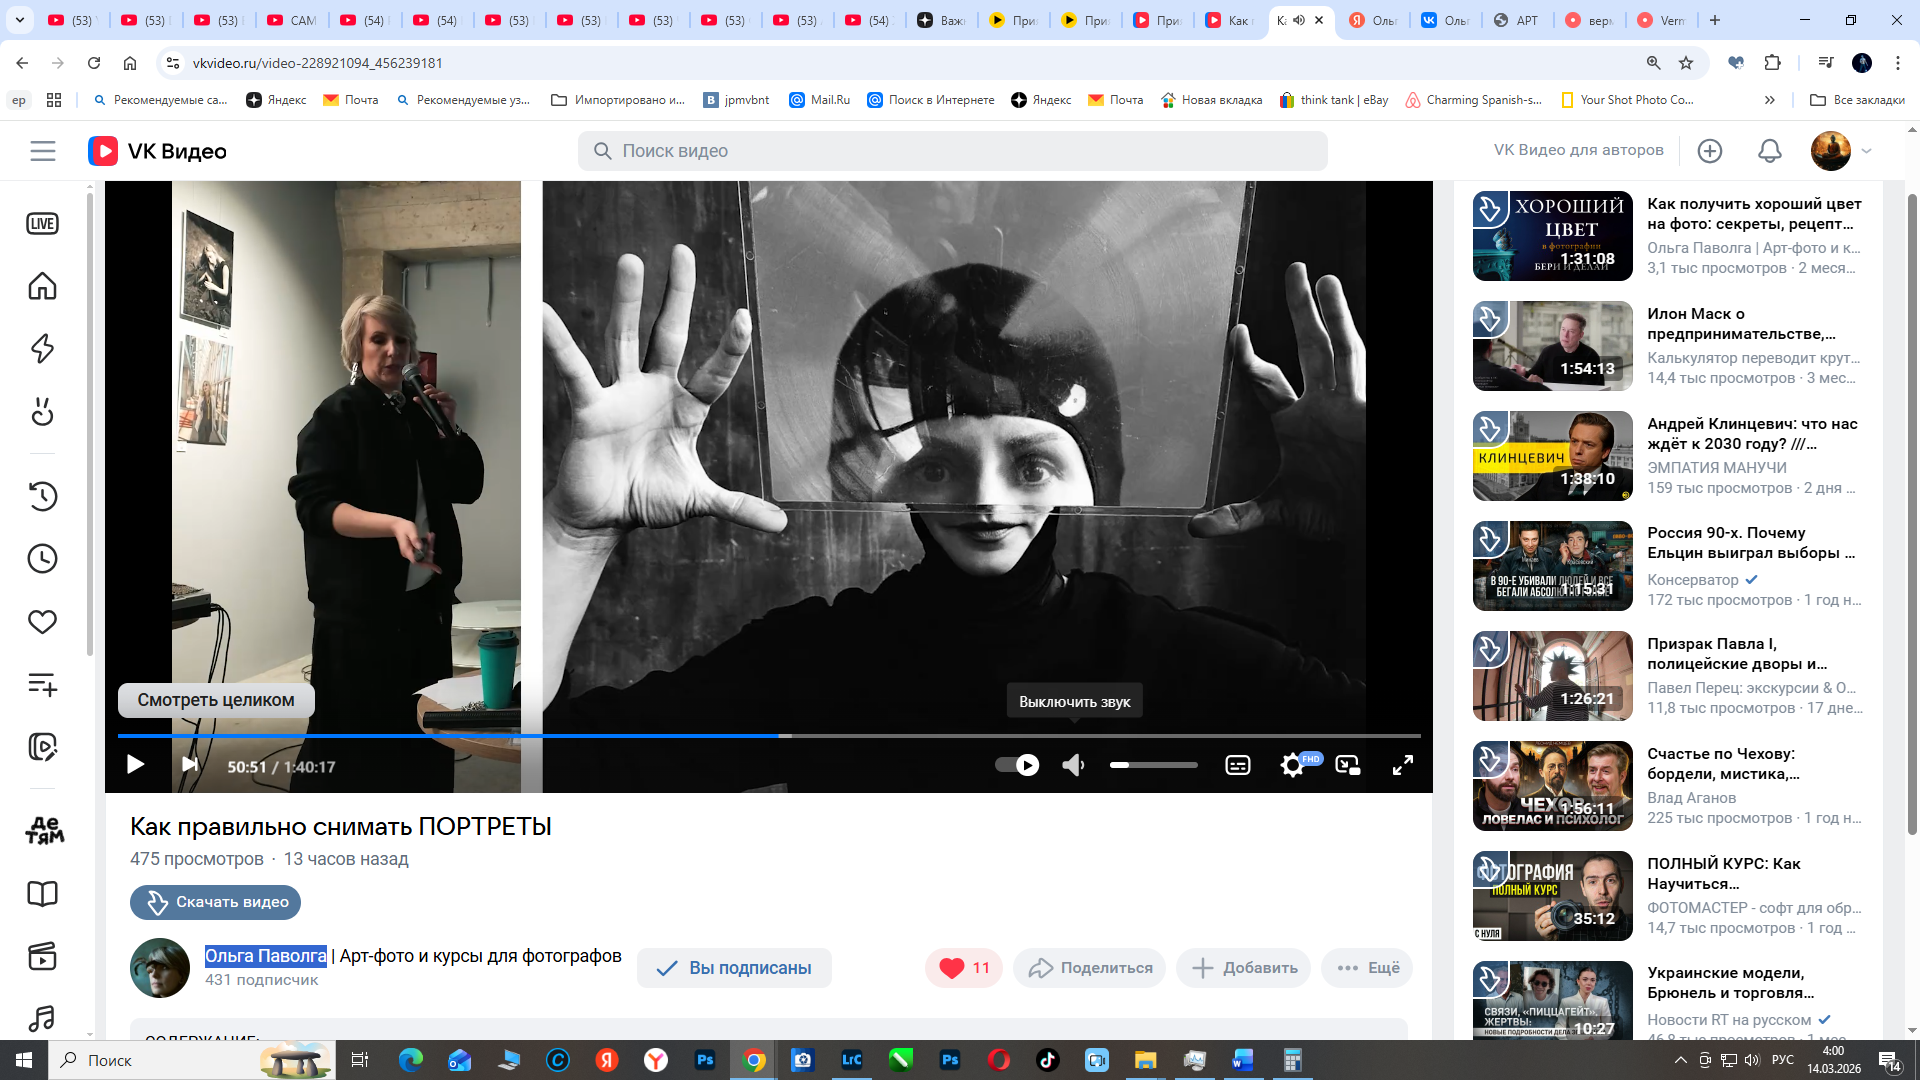Open hamburger main menu
Viewport: 1920px width, 1080px height.
[43, 151]
